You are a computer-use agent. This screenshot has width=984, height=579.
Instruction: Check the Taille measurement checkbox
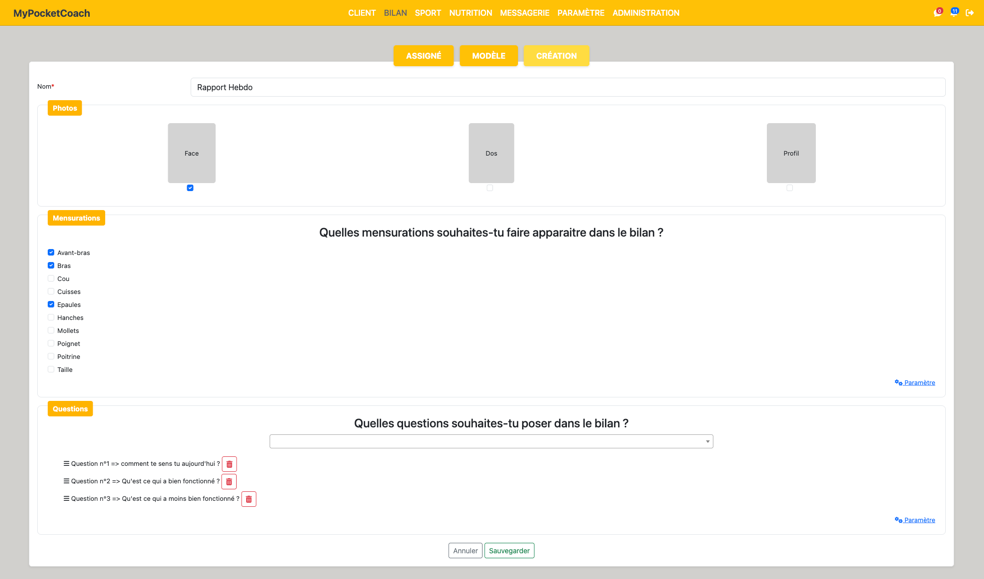[x=51, y=370]
